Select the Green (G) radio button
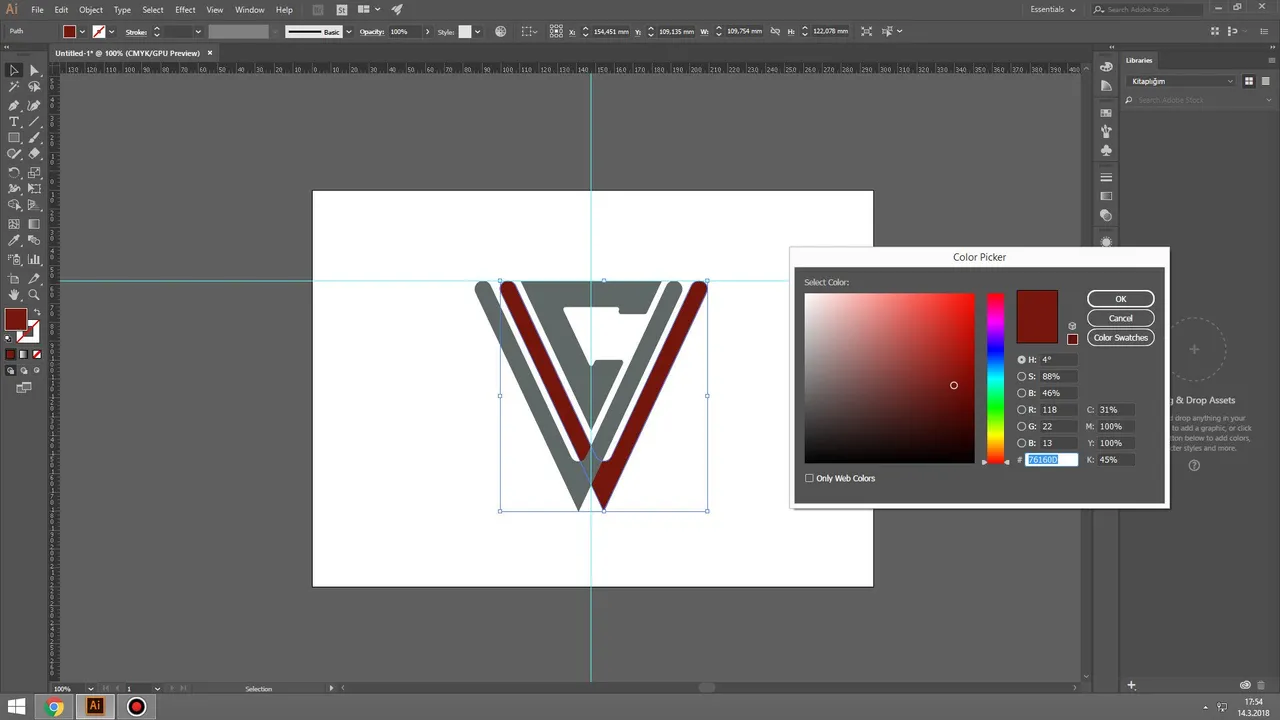Viewport: 1280px width, 720px height. coord(1022,427)
